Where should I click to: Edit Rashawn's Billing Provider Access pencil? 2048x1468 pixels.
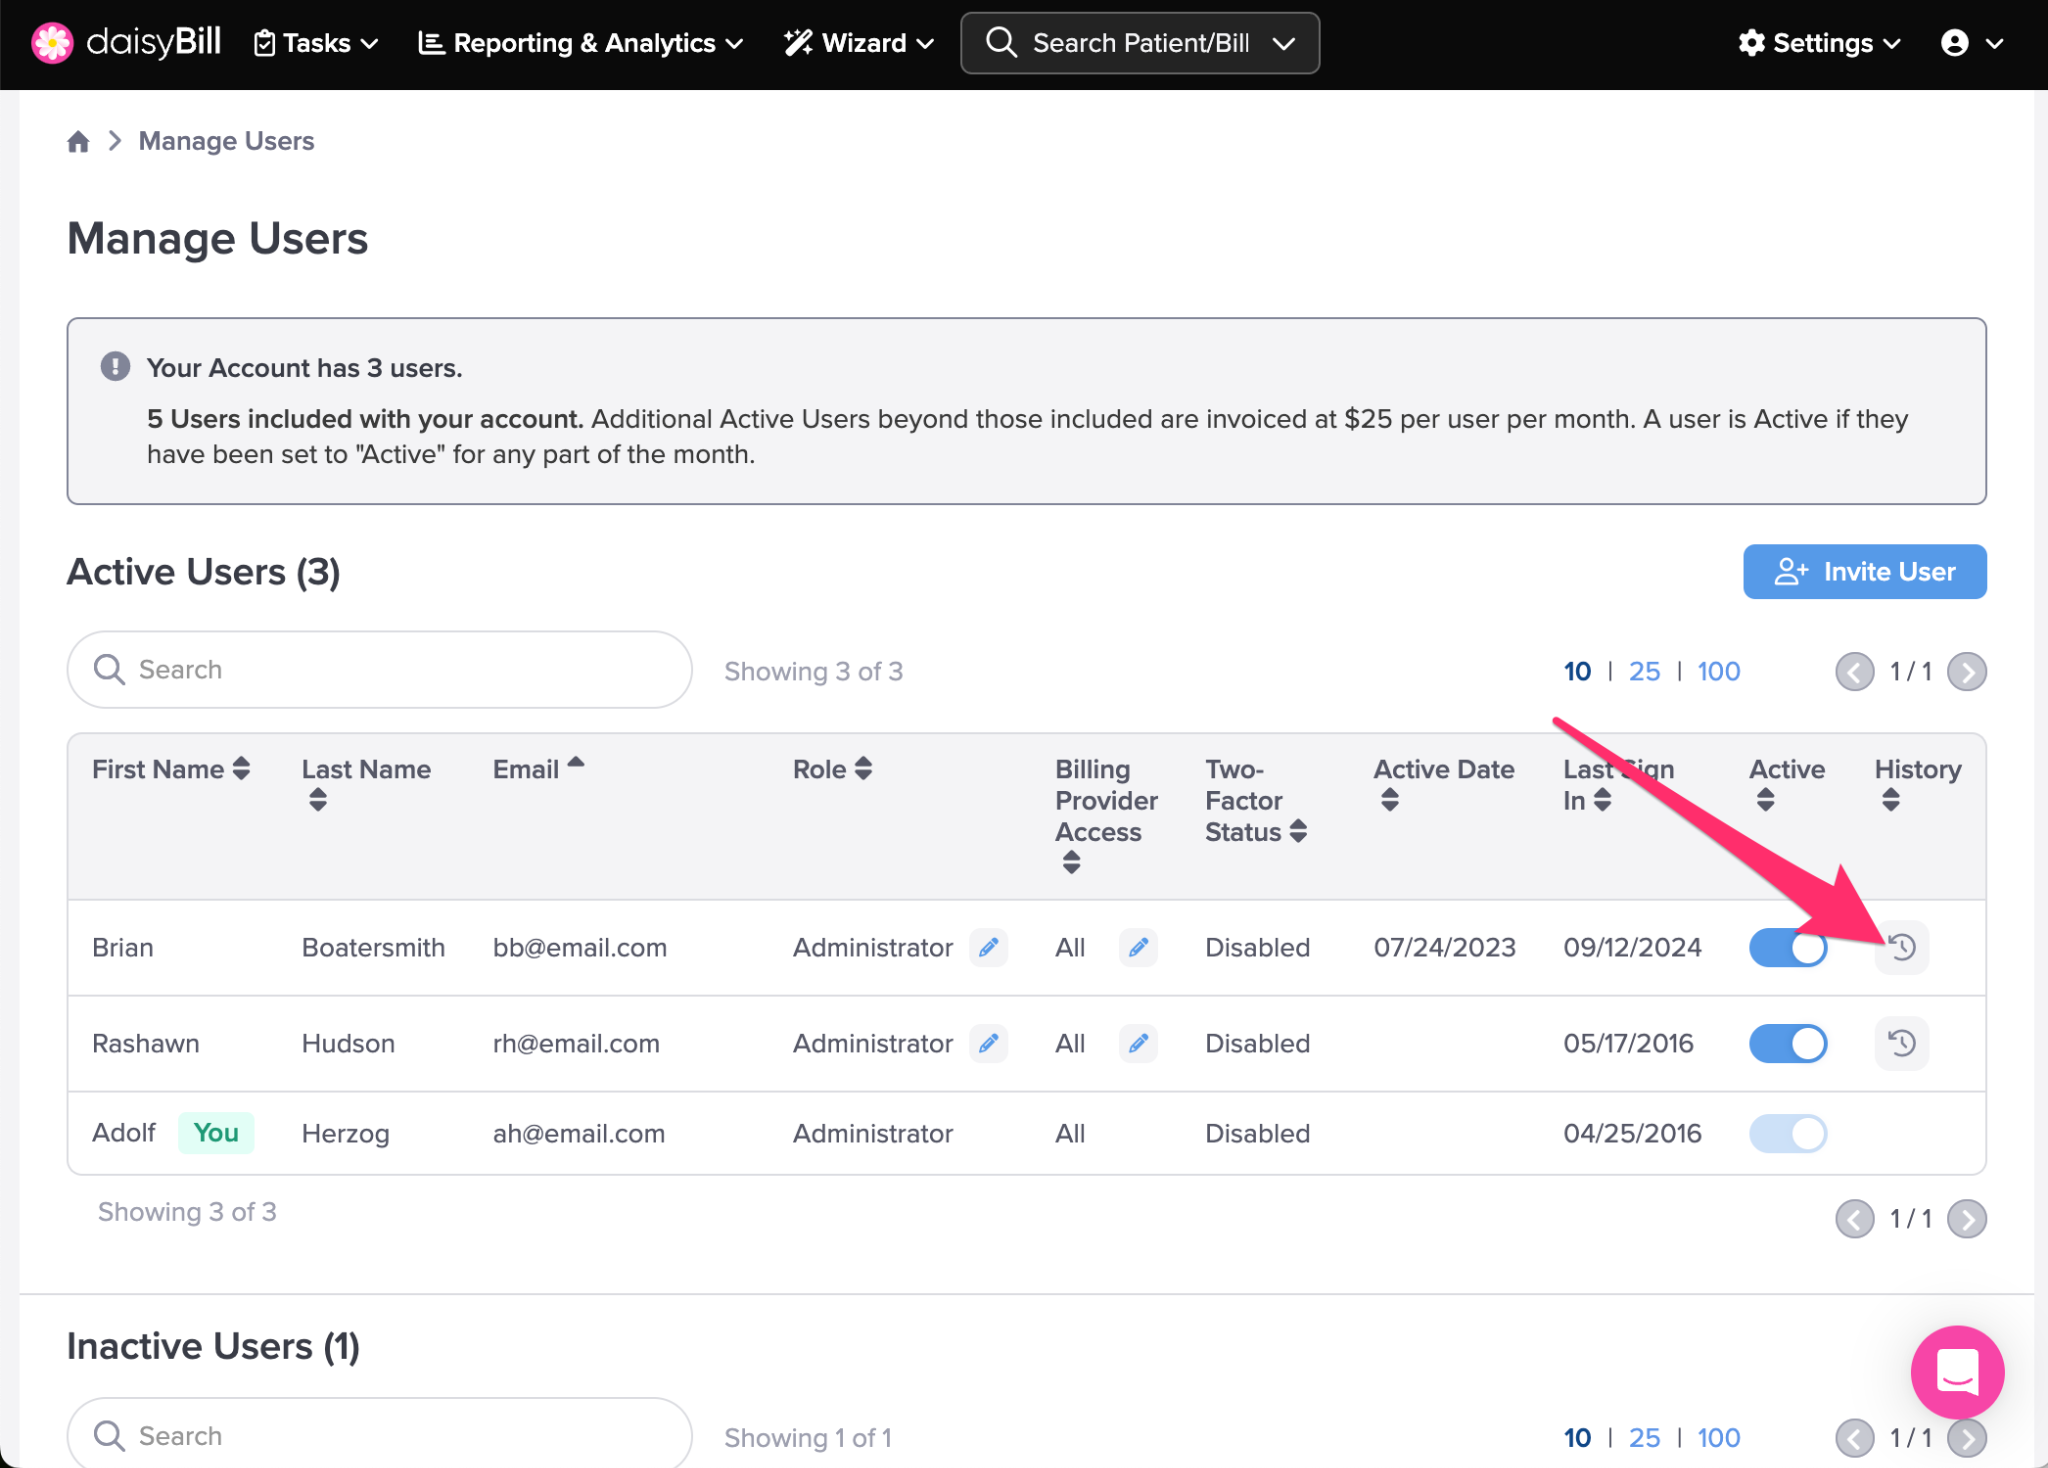tap(1138, 1043)
